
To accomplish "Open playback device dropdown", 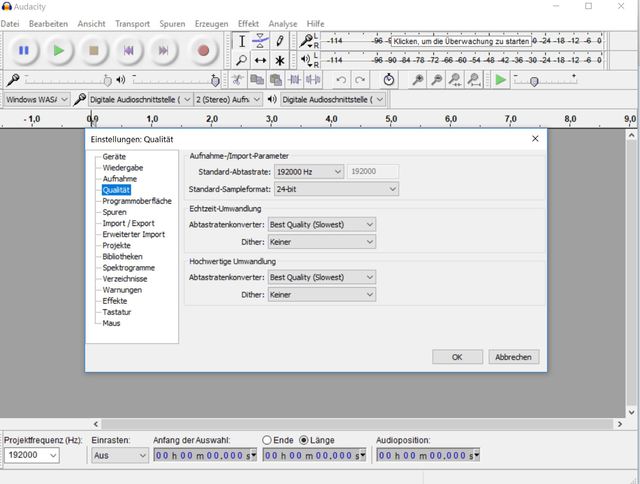I will (x=333, y=100).
